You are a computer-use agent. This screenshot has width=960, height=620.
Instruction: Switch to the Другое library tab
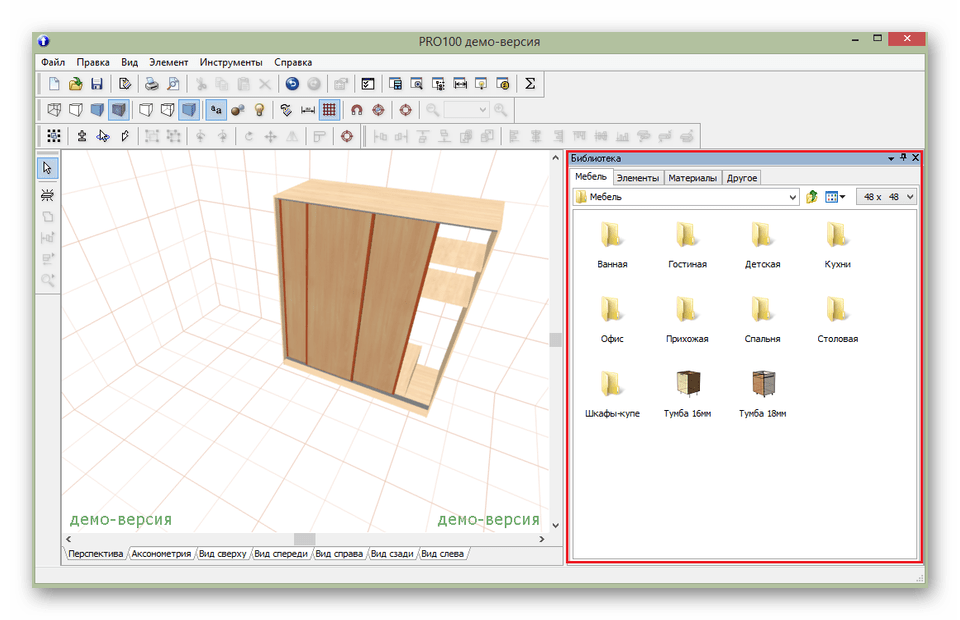742,178
